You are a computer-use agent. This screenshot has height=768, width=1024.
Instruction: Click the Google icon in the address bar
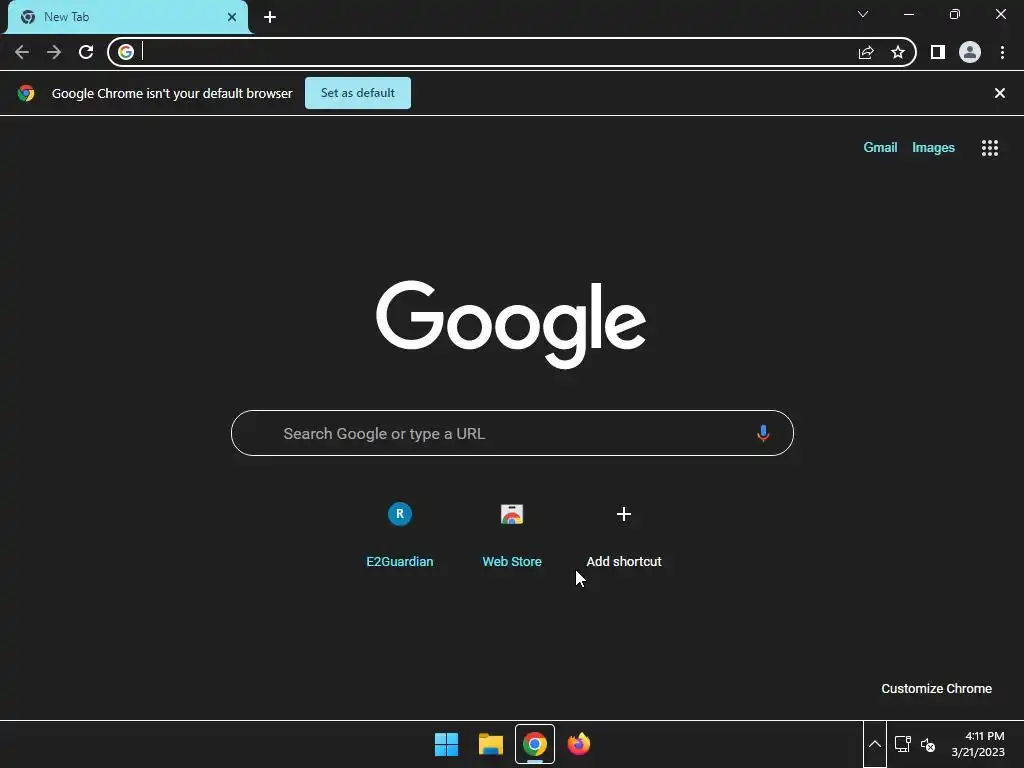pos(126,52)
